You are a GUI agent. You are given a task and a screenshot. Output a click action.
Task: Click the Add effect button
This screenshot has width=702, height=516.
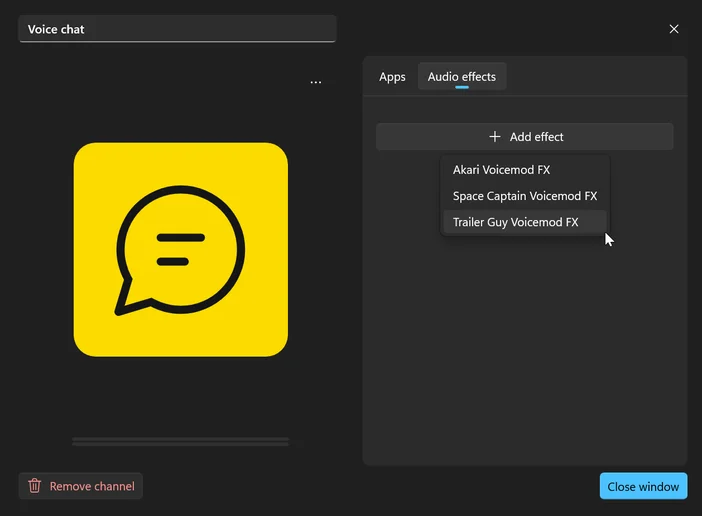(x=524, y=136)
